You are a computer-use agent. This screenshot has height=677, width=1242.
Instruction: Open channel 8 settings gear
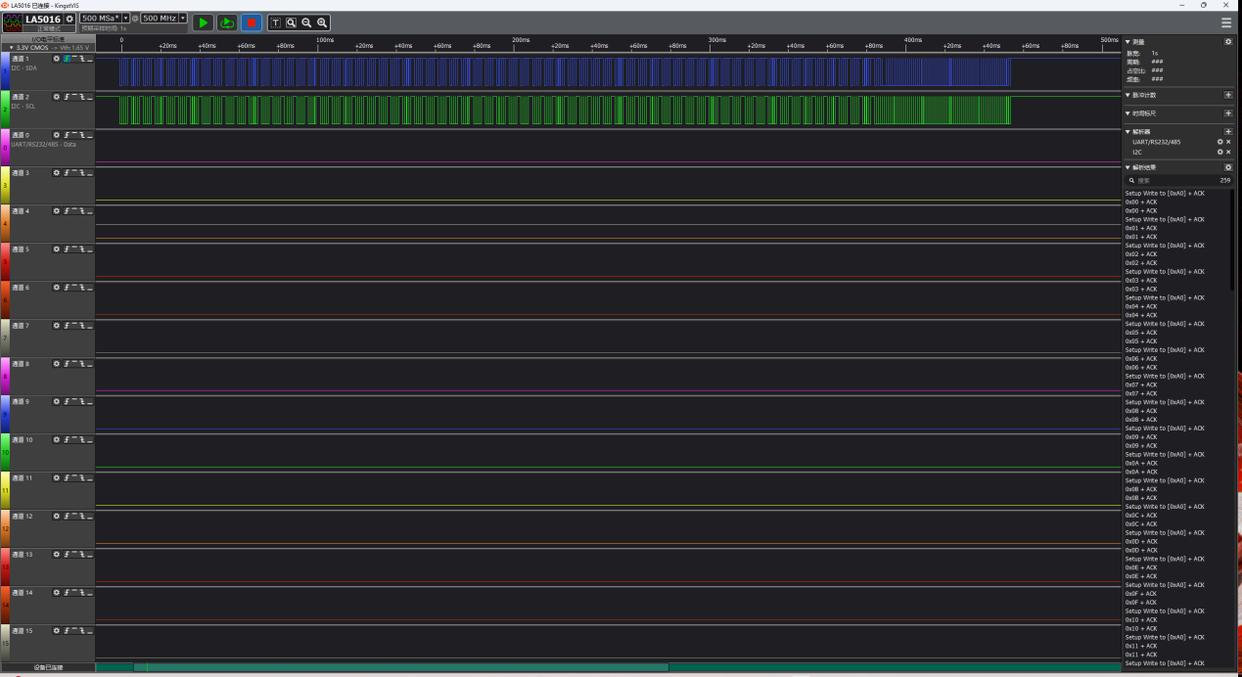tap(56, 364)
